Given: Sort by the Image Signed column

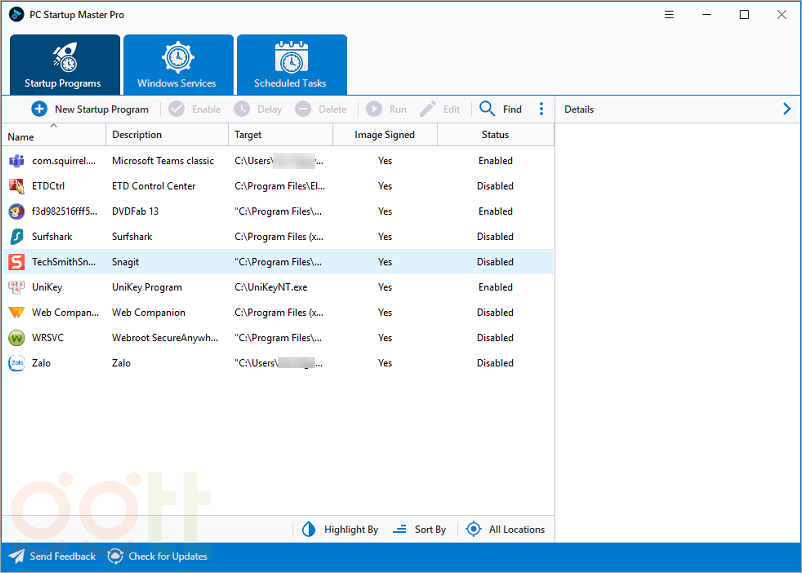Looking at the screenshot, I should pyautogui.click(x=384, y=135).
